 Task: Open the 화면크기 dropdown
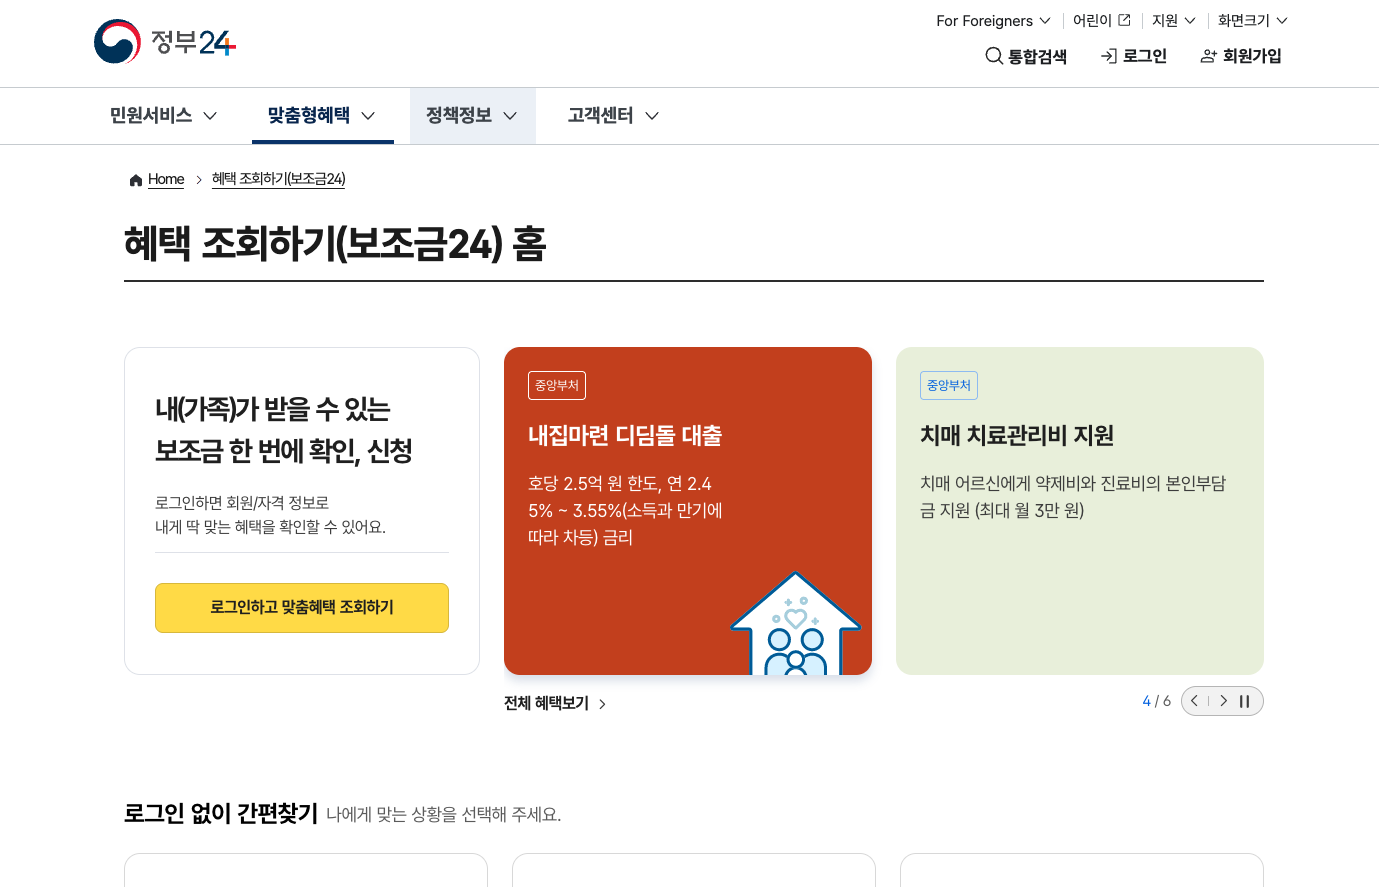point(1252,20)
